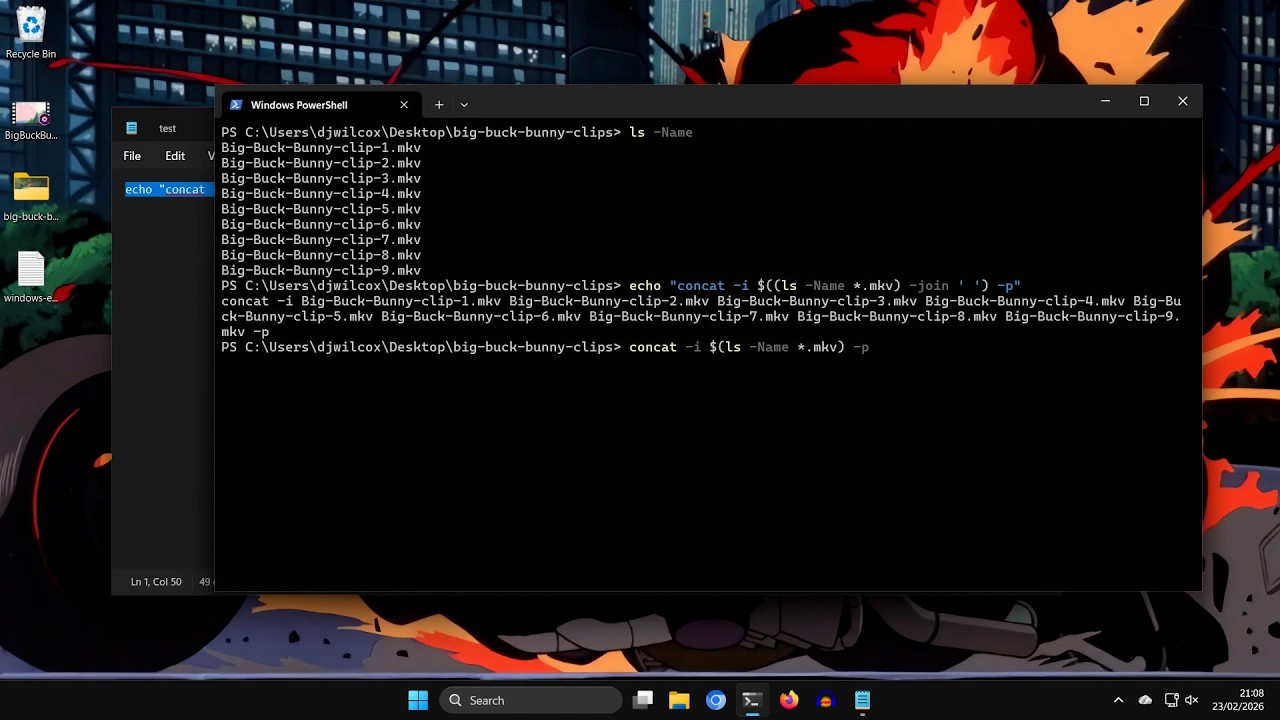
Task: Open Firefox from the taskbar
Action: coord(789,700)
